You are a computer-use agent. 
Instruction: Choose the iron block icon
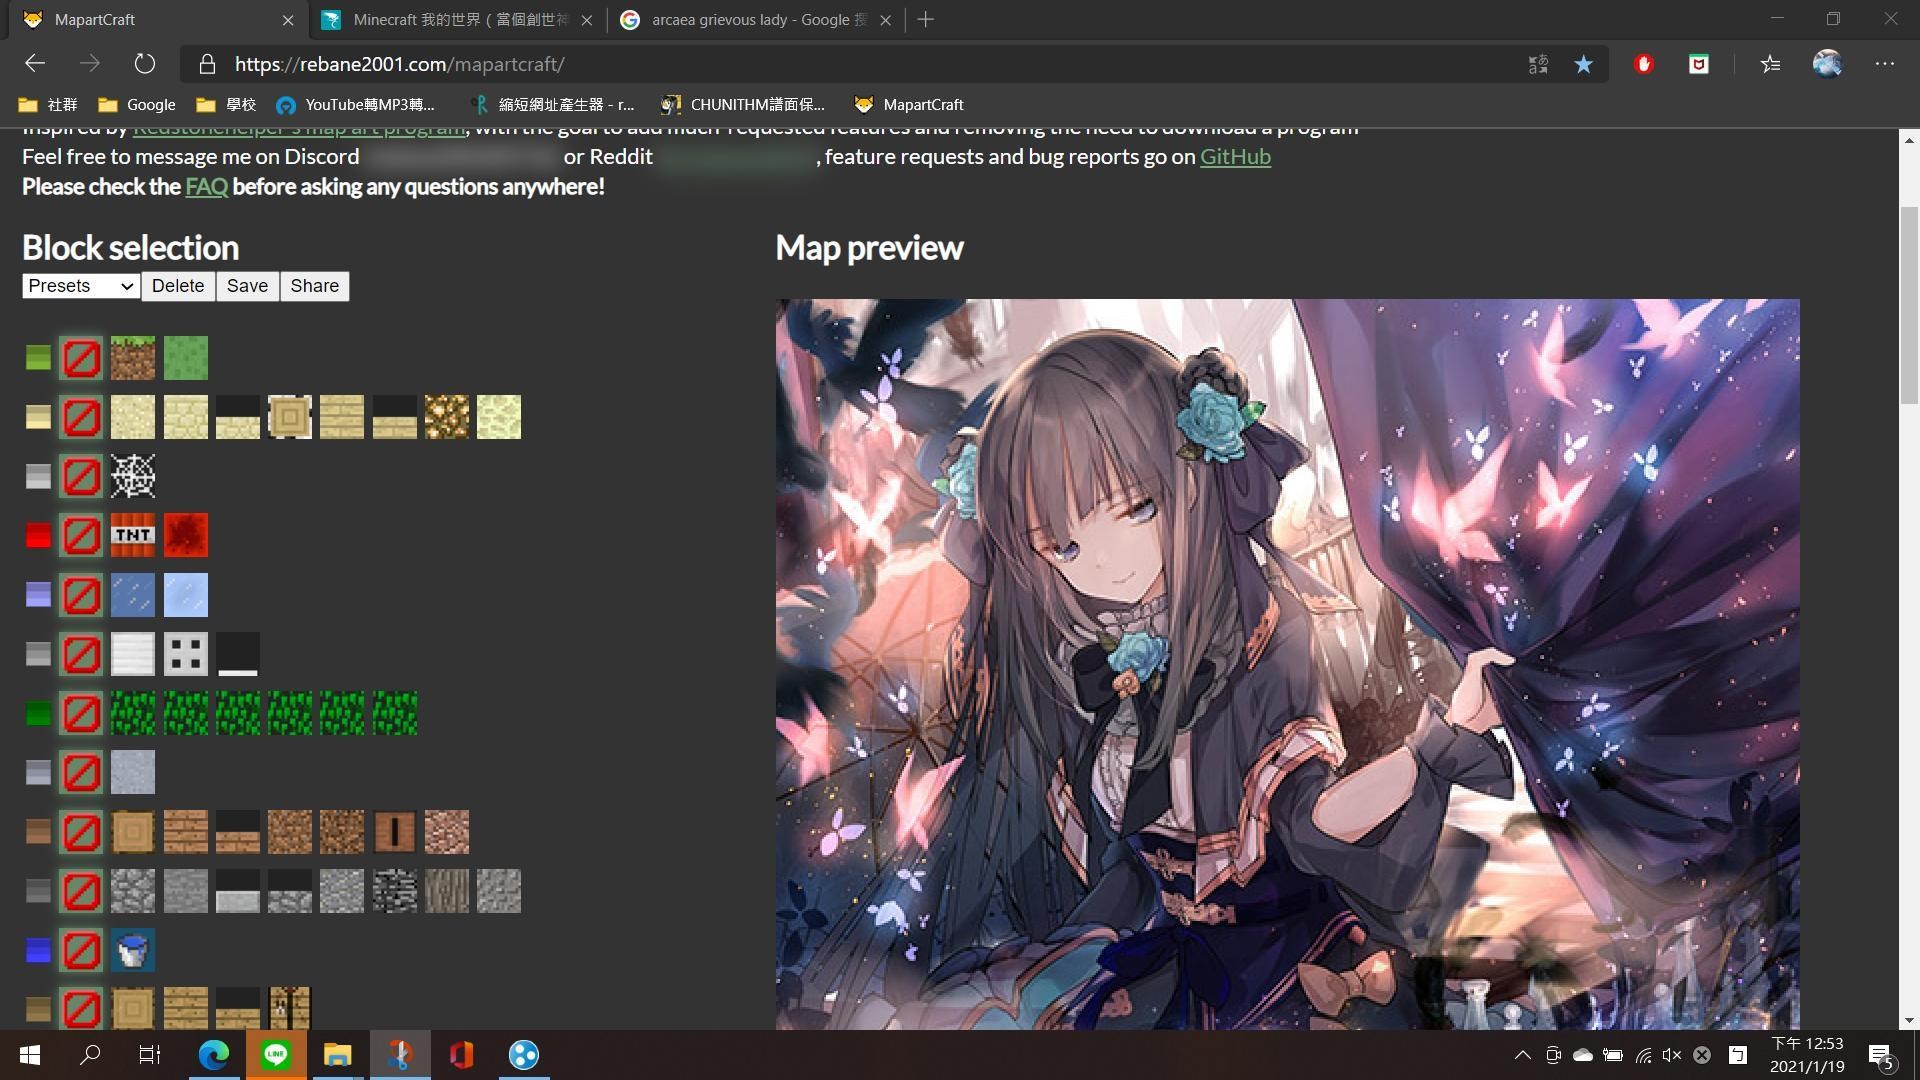[133, 654]
